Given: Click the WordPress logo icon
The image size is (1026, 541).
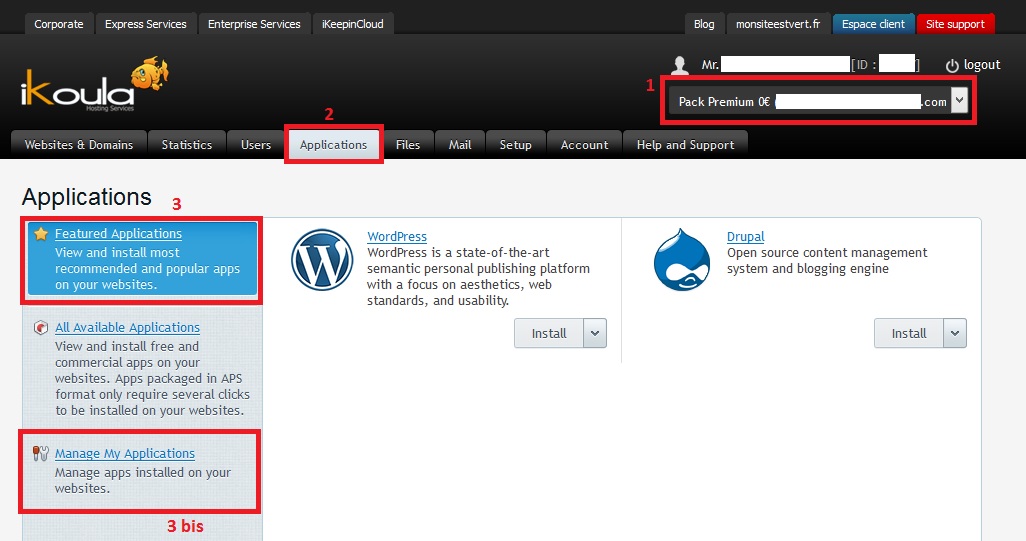Looking at the screenshot, I should [x=322, y=260].
